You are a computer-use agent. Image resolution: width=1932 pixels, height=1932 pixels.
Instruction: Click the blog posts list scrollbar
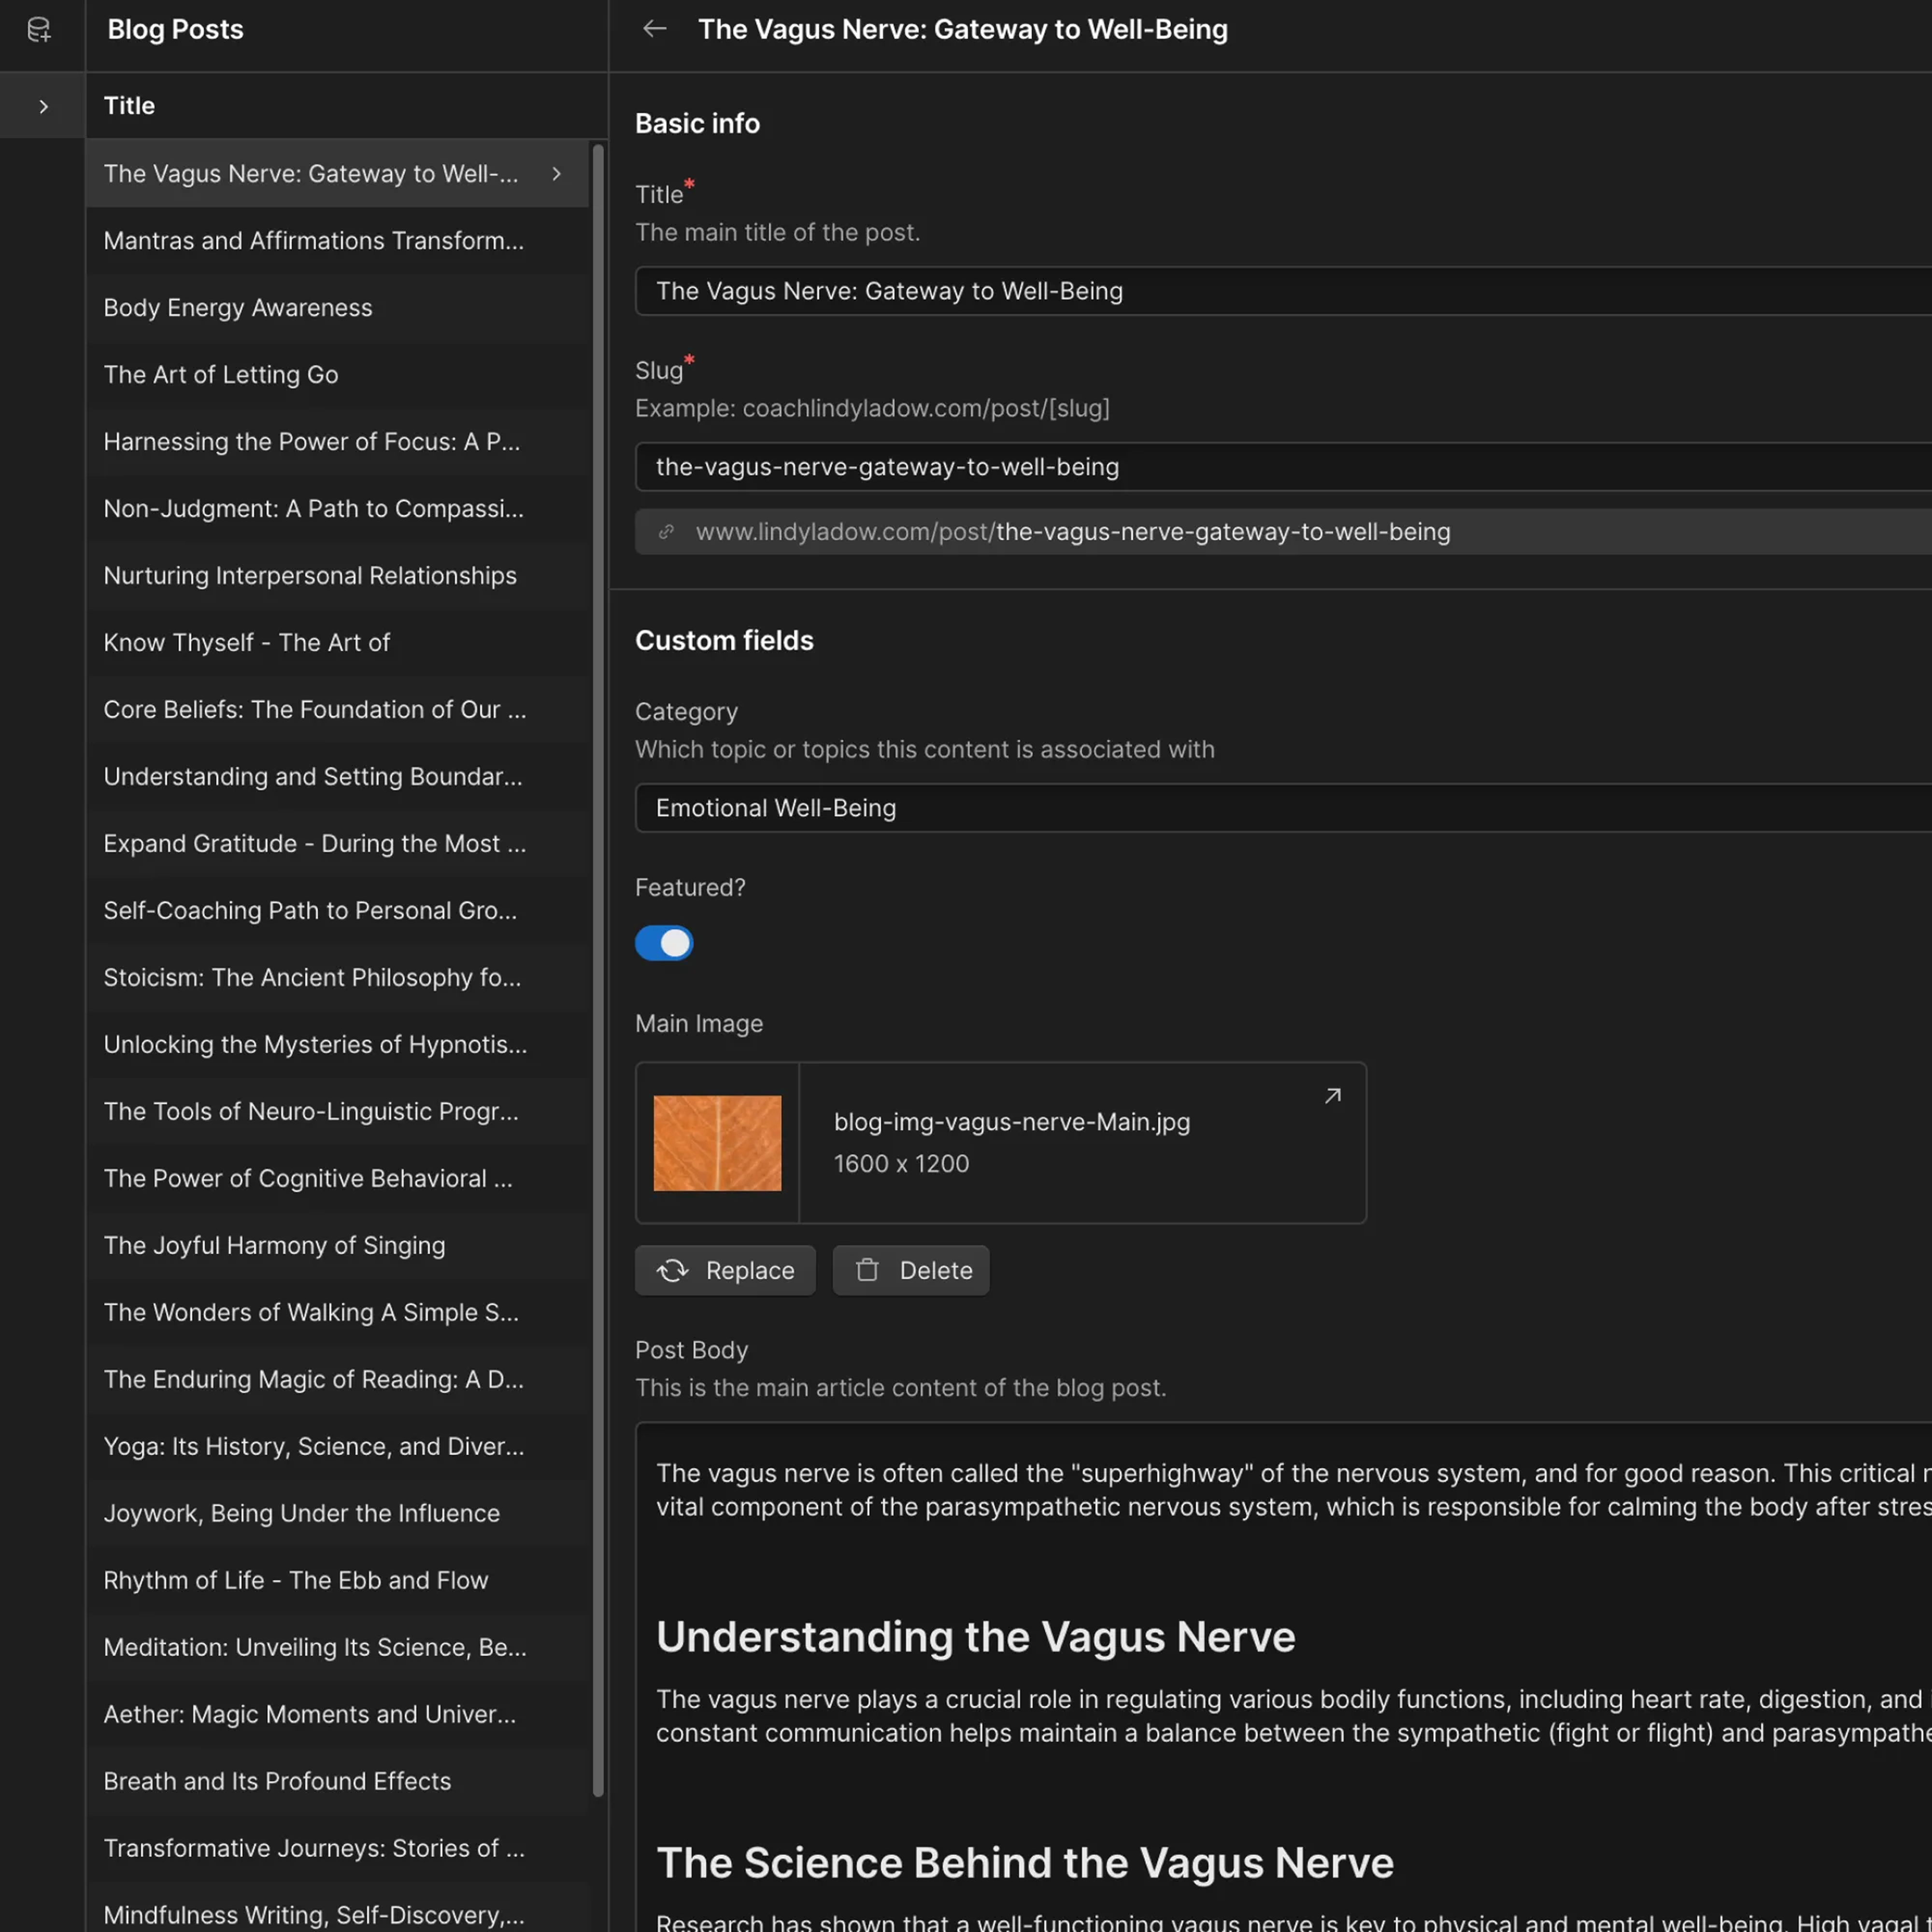click(598, 970)
